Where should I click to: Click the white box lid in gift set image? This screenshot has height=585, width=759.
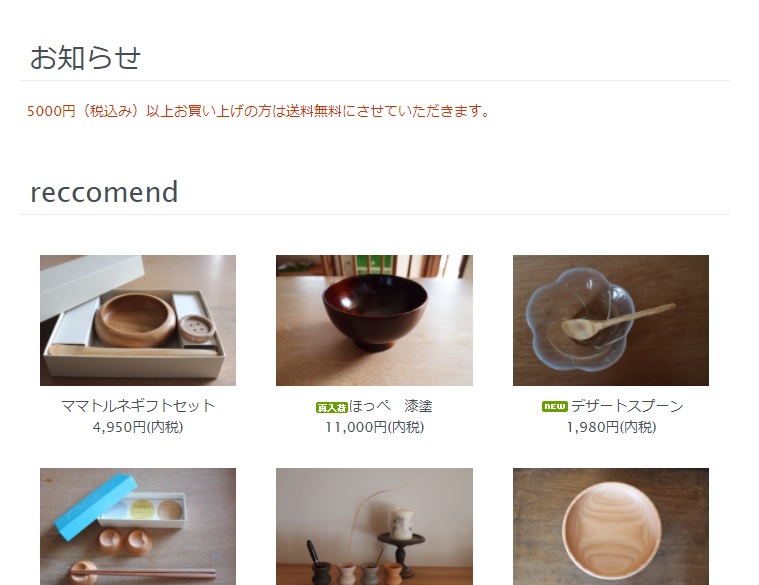point(91,285)
